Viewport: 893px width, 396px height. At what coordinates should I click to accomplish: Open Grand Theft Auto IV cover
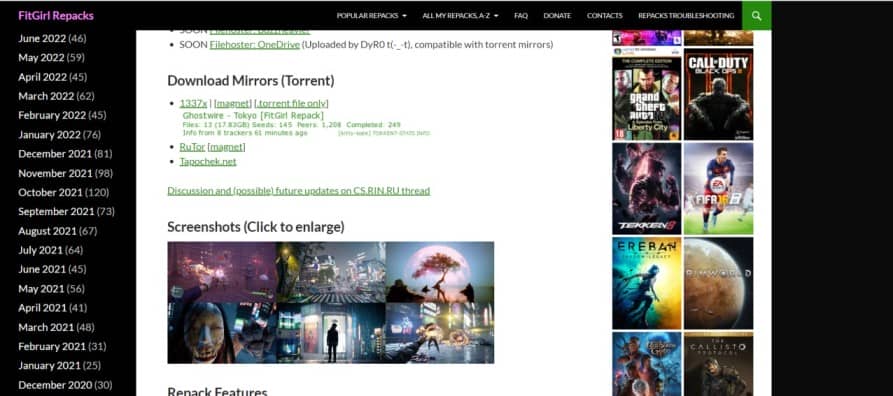click(646, 94)
